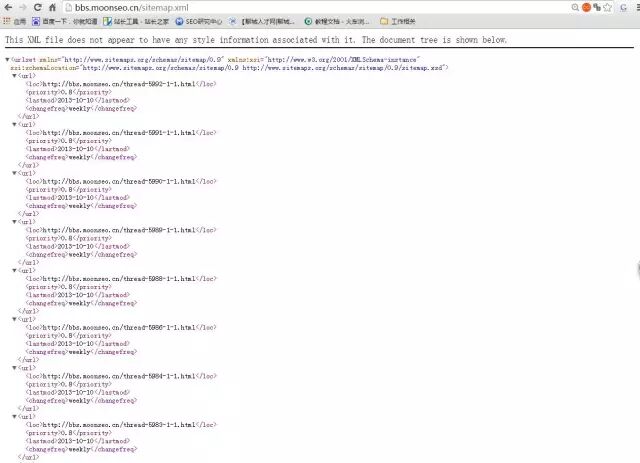Collapse the url node for thread-5984
The image size is (640, 463).
coord(14,368)
